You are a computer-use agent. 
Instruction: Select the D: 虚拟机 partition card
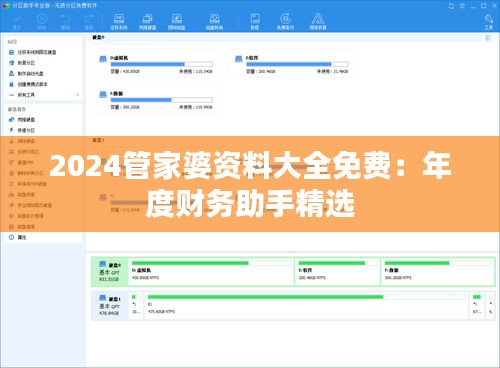tap(157, 64)
